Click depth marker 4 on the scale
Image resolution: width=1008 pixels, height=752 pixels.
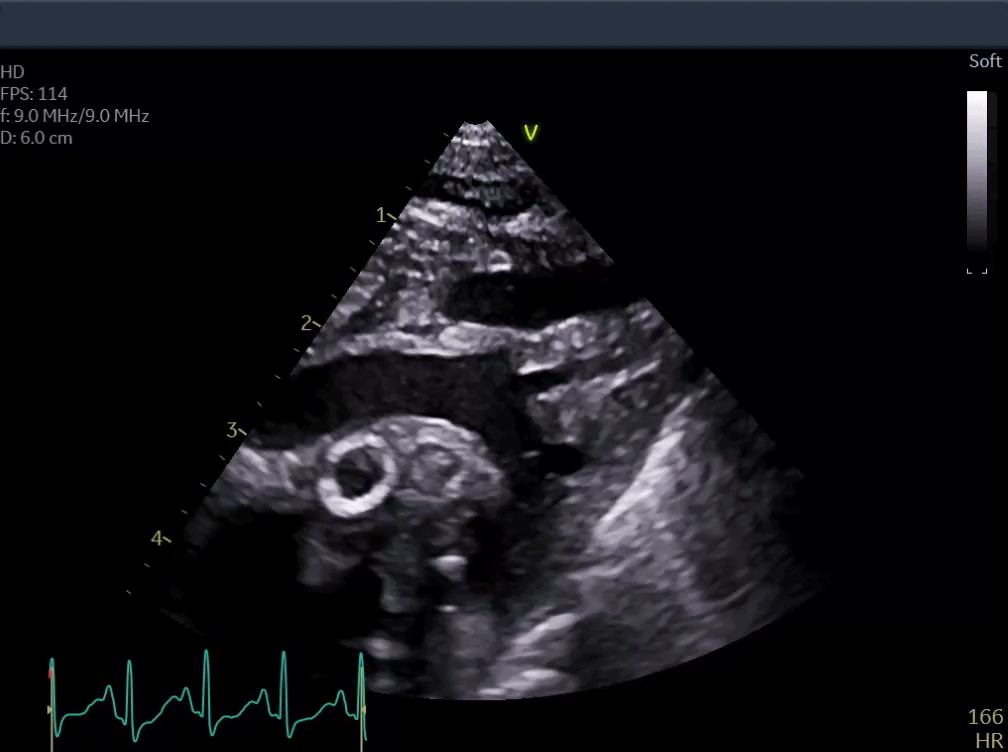(158, 539)
